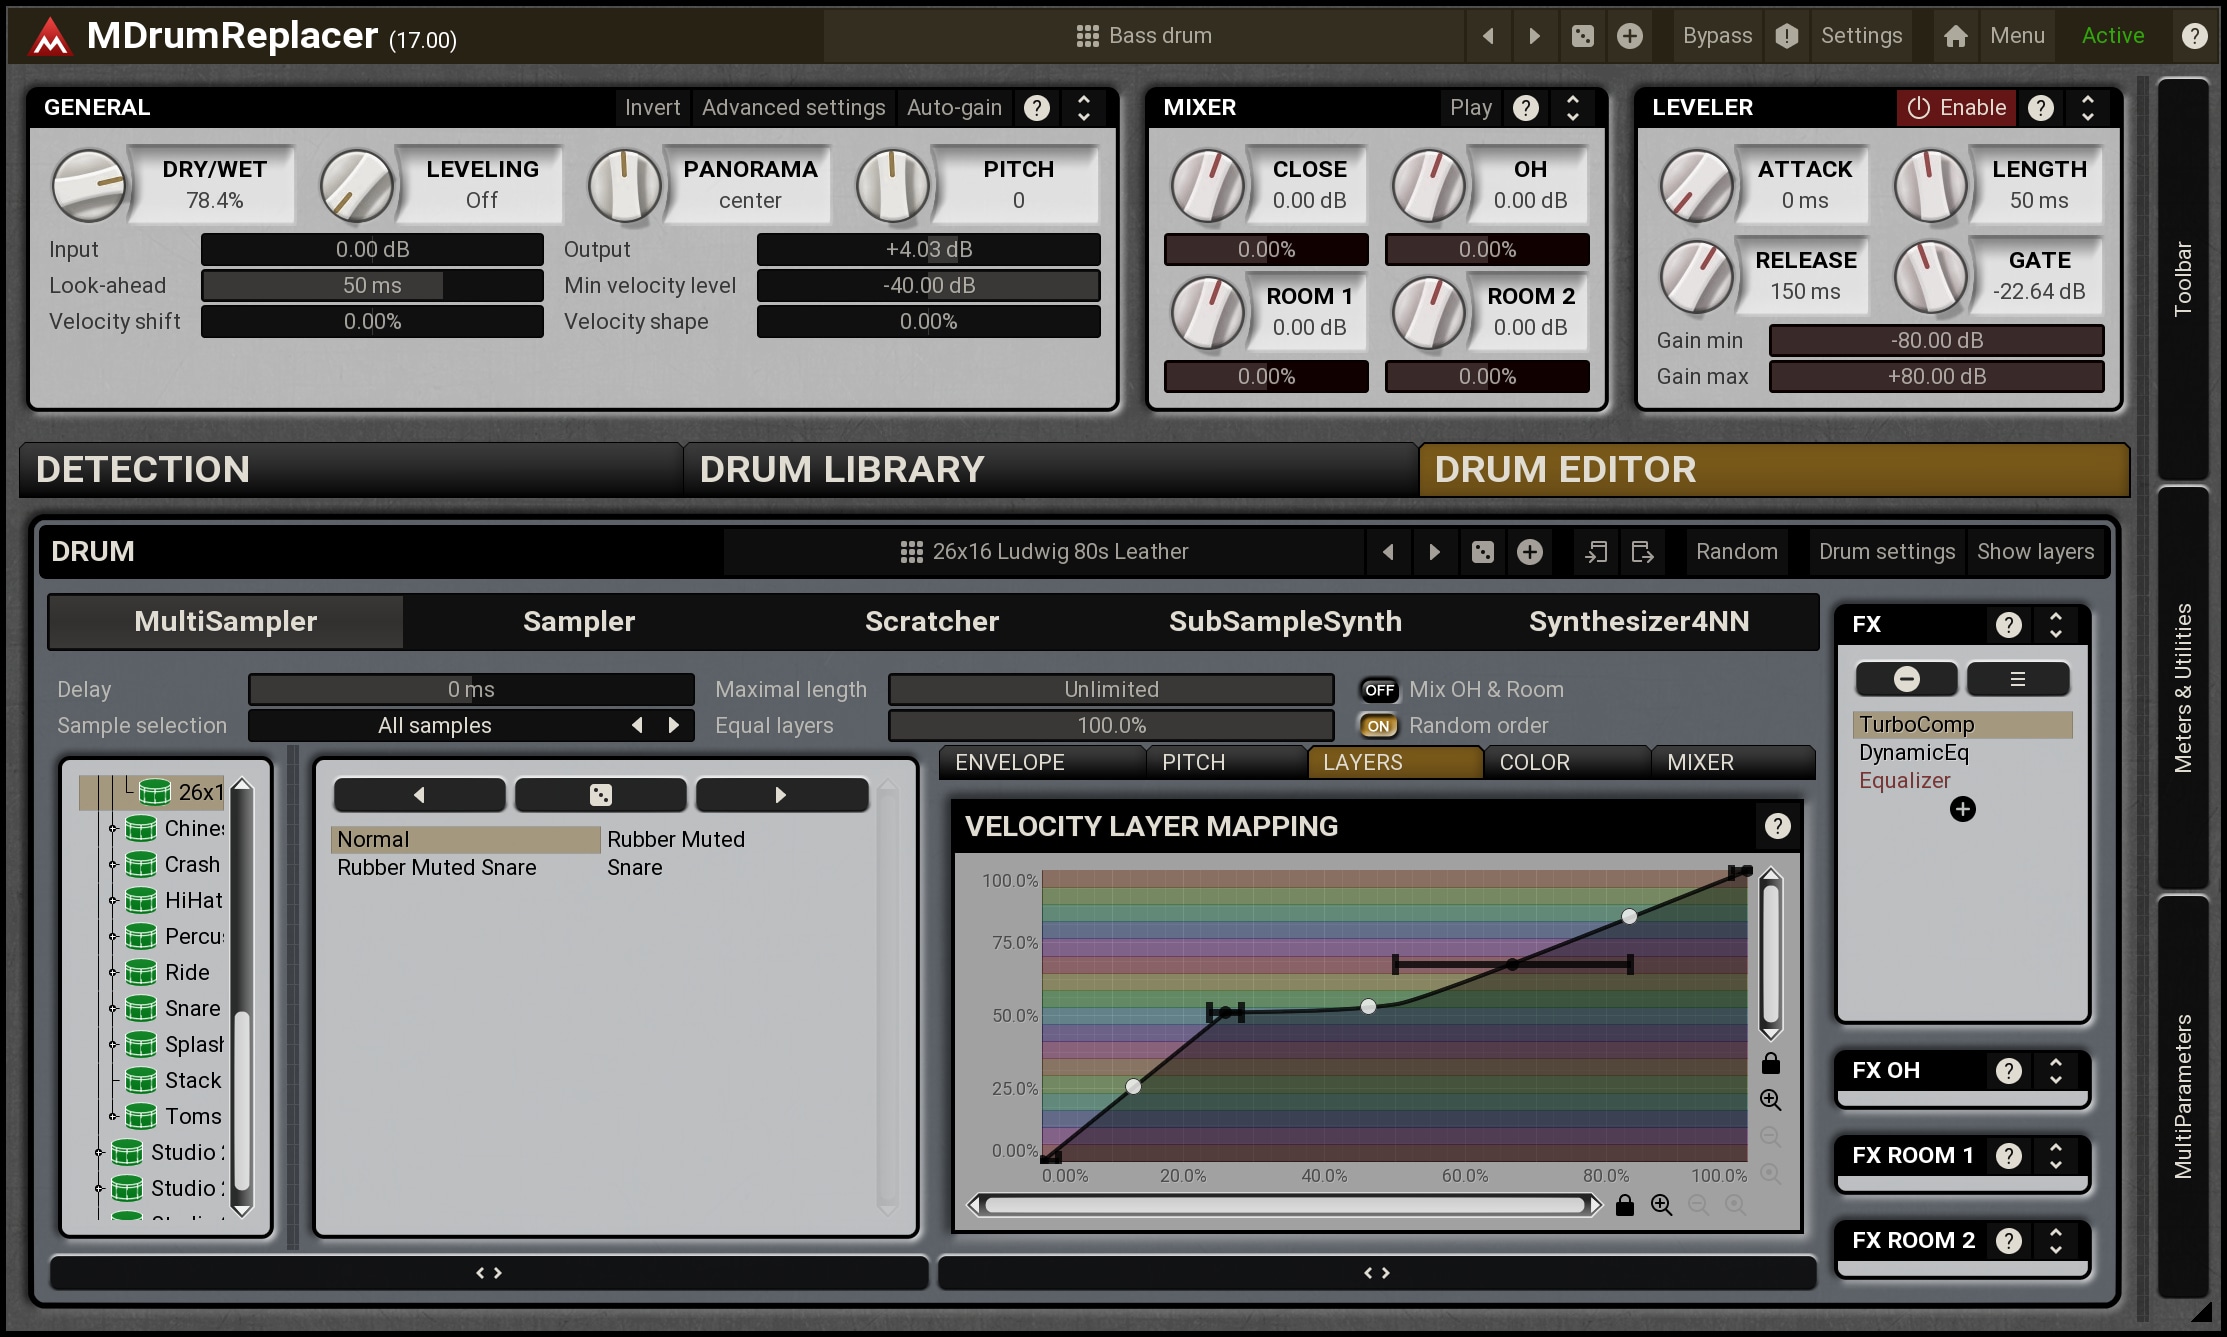Turn on Mix OH & Room switch
Screen dimensions: 2227x1337
[x=1379, y=690]
